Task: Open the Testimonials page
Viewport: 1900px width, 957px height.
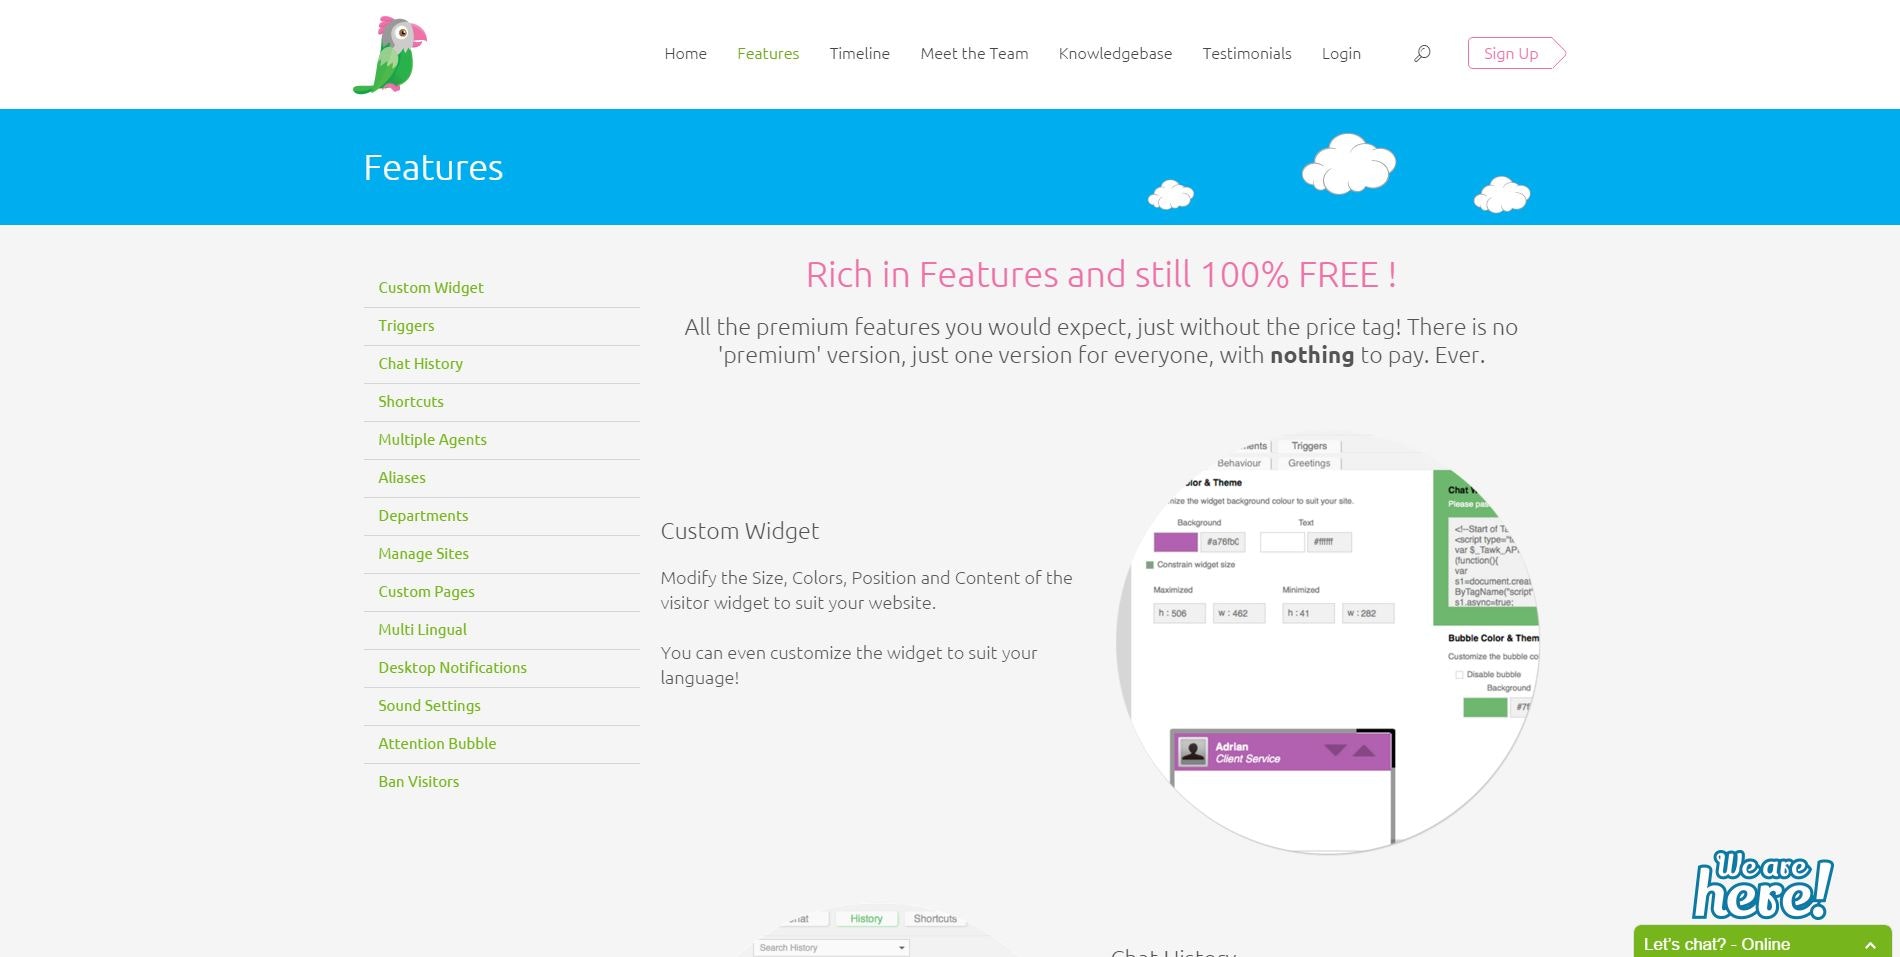Action: (x=1246, y=53)
